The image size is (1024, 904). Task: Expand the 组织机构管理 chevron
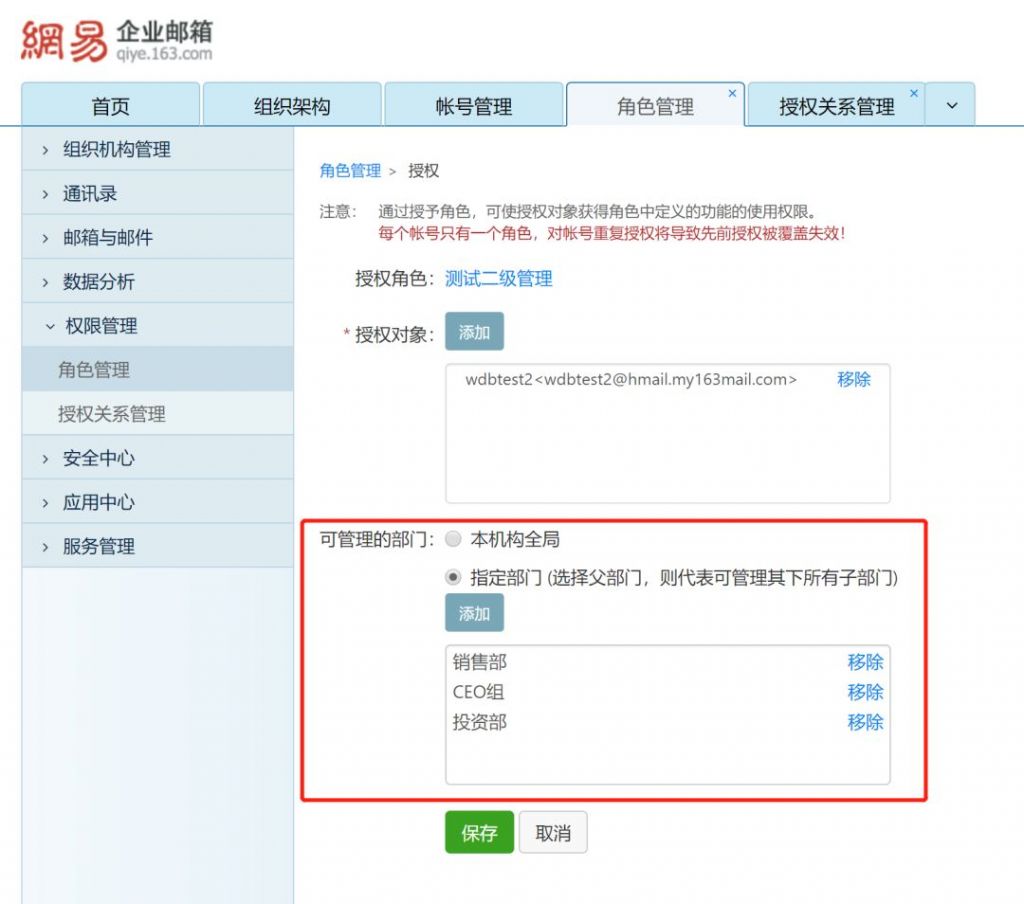coord(45,150)
